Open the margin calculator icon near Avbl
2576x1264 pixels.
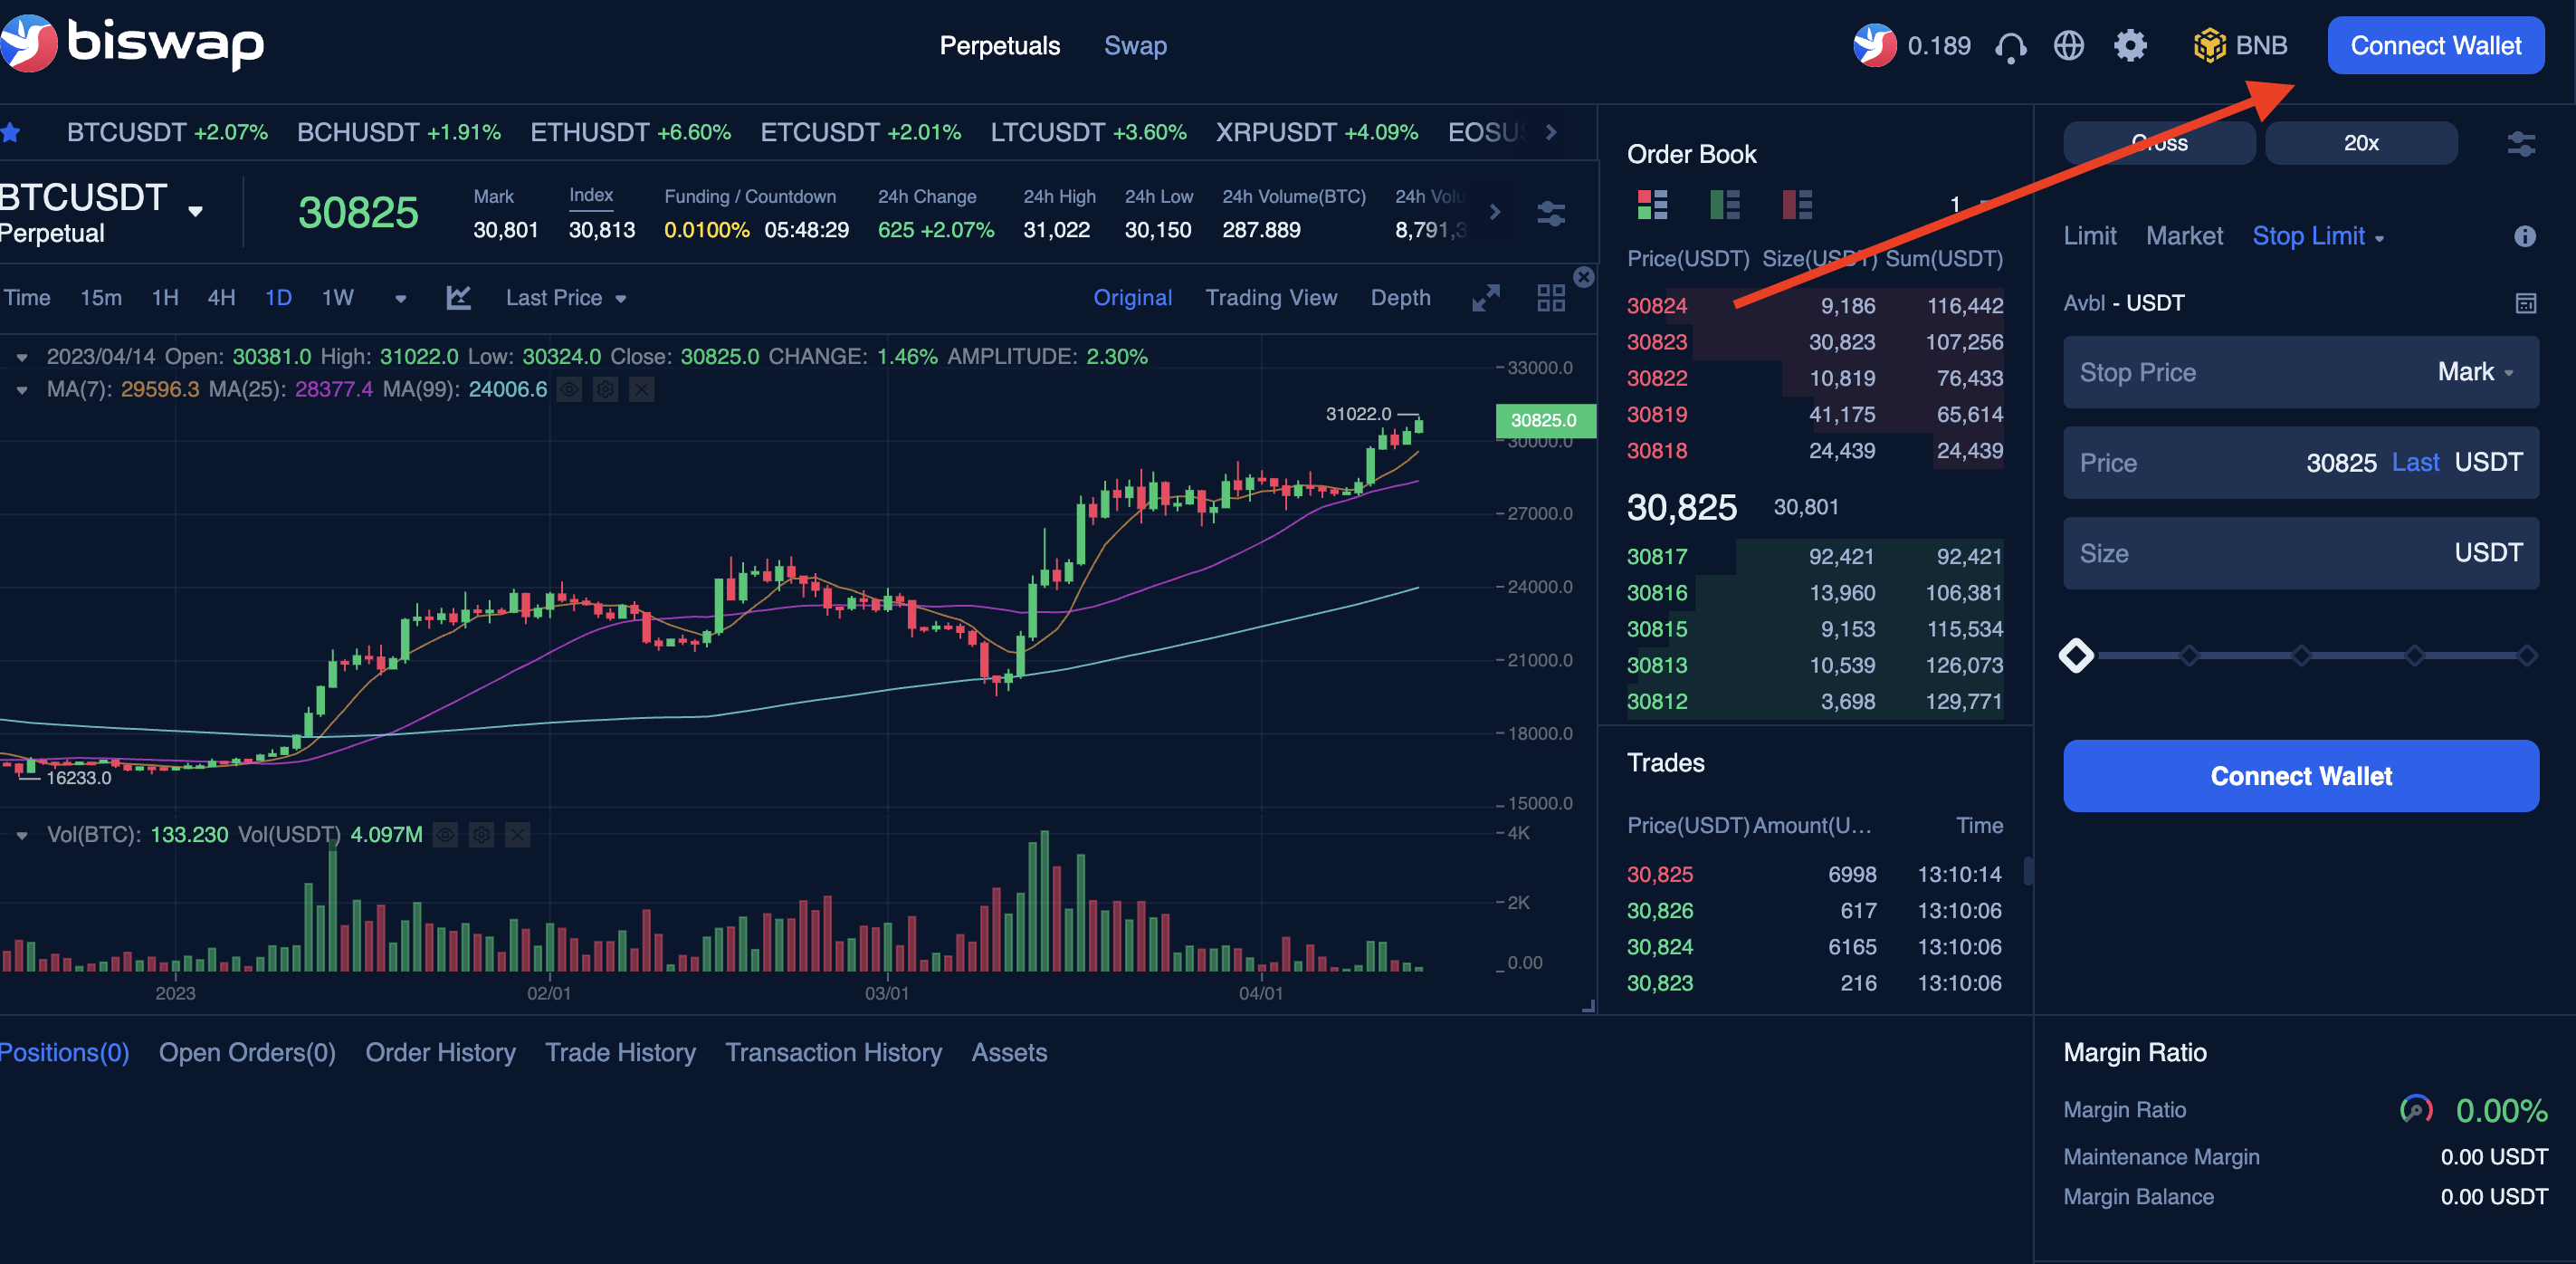pyautogui.click(x=2527, y=303)
